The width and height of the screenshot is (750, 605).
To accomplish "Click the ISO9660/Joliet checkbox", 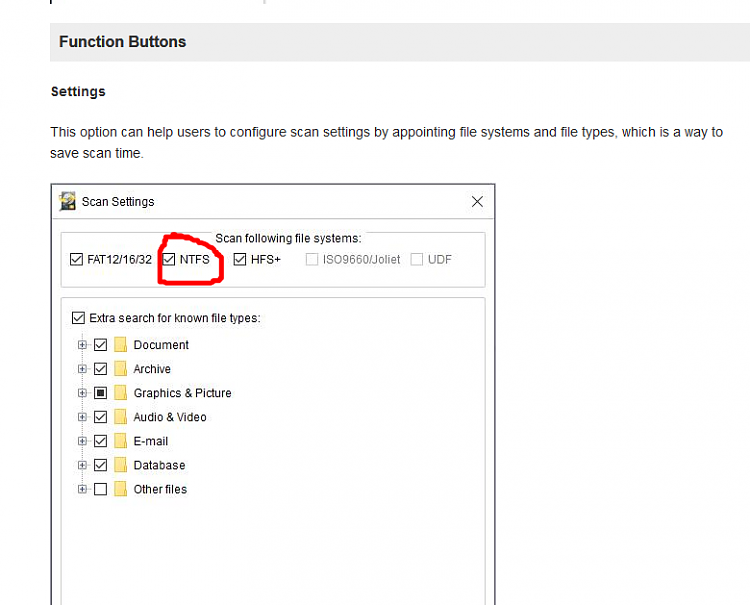I will coord(312,260).
